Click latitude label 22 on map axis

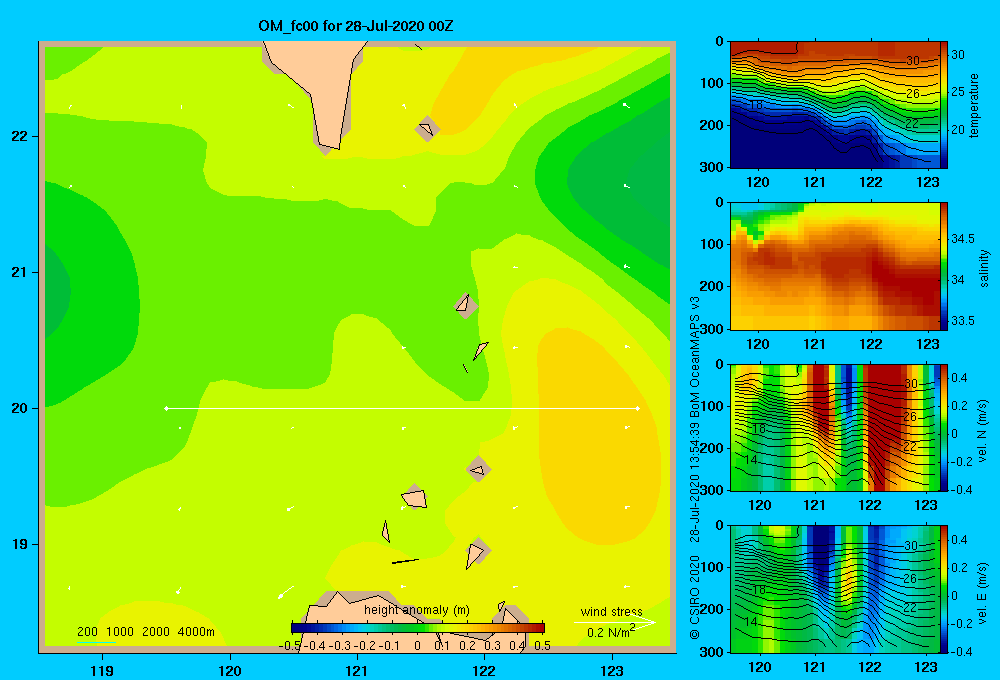(19, 137)
